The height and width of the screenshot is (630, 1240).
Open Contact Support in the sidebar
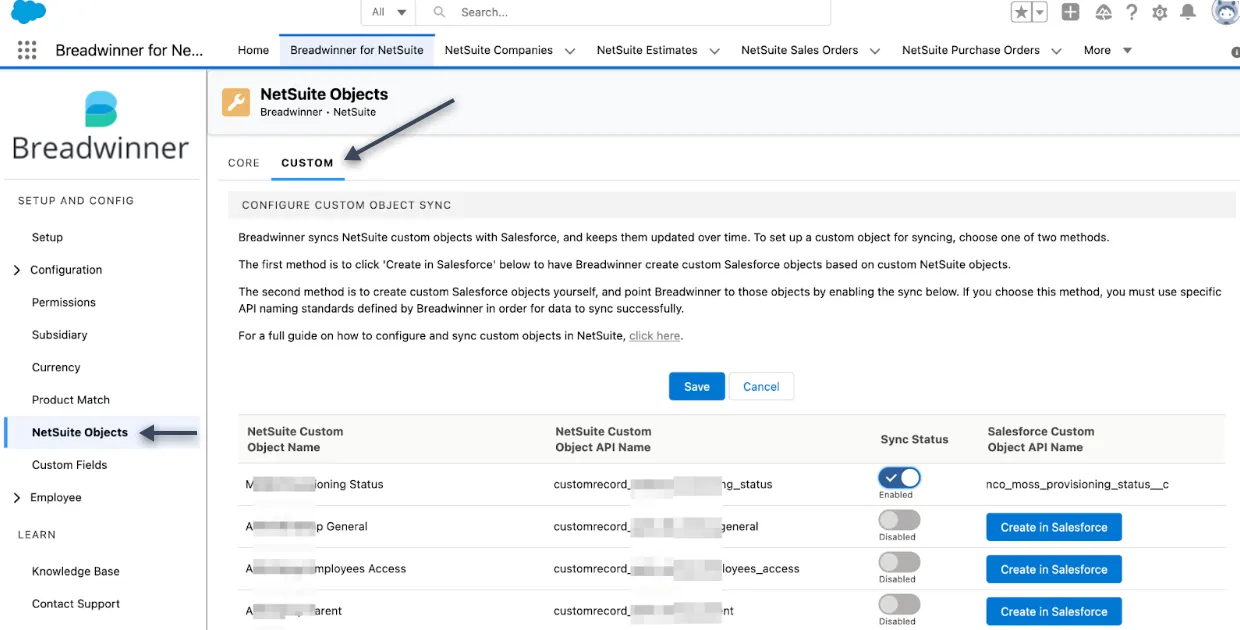click(76, 604)
